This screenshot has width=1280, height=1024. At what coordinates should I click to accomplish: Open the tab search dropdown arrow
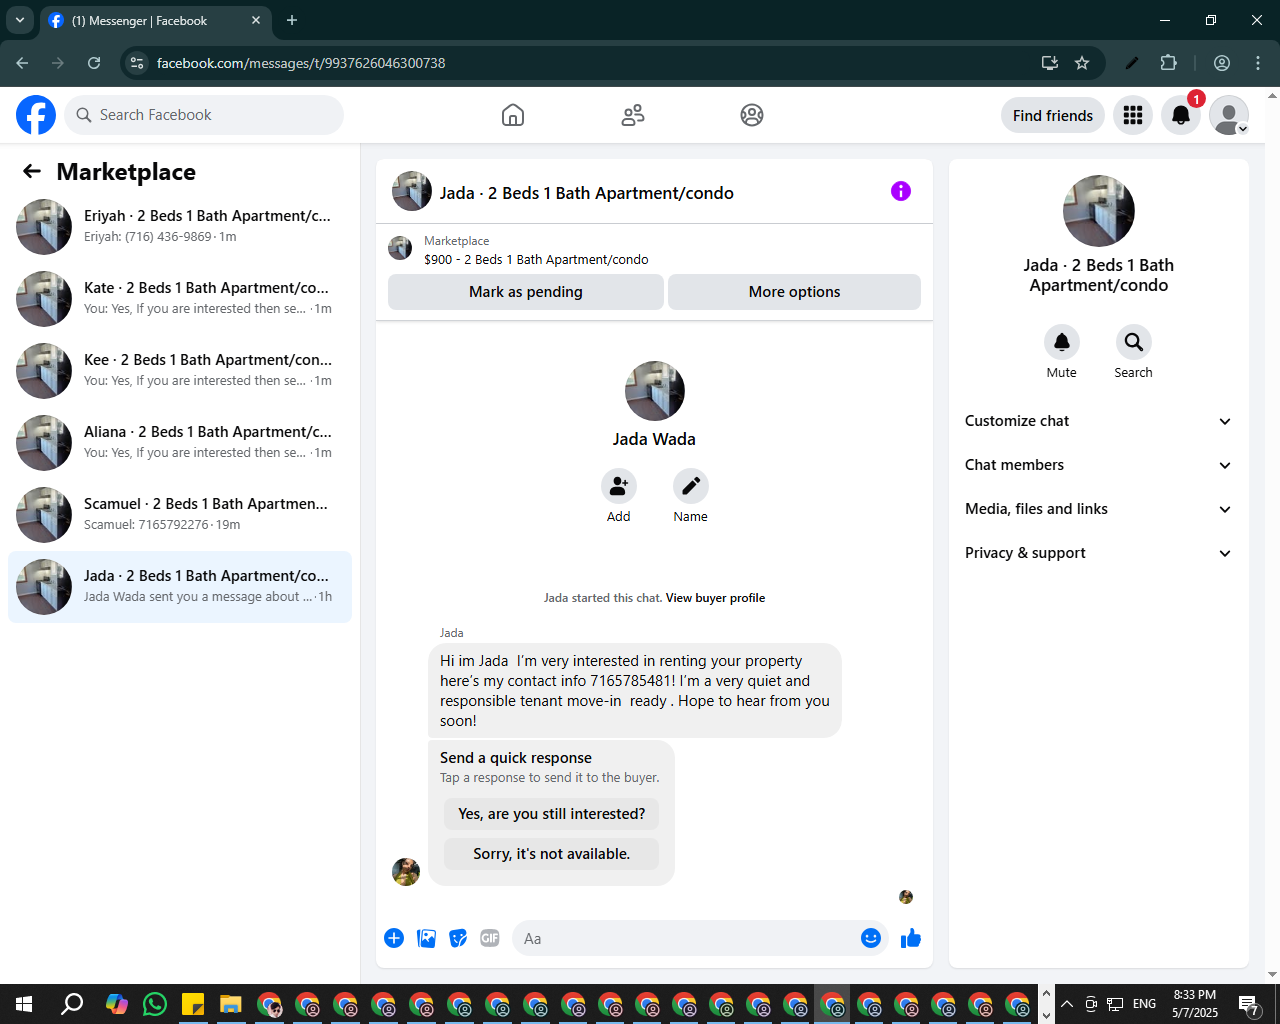click(x=19, y=20)
